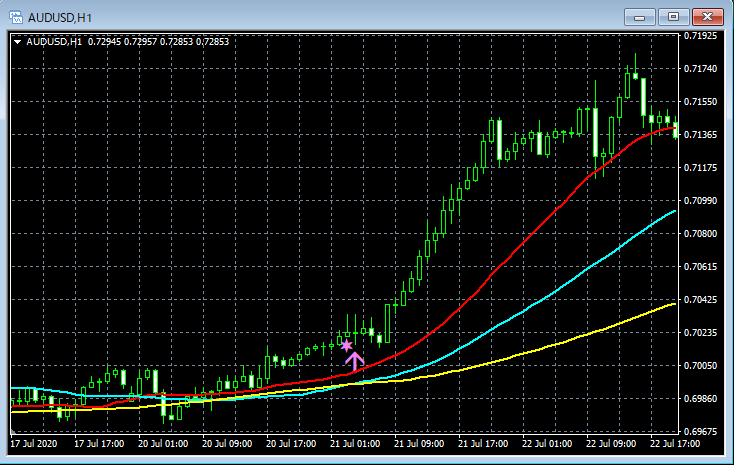Click the AUDUSD,H1 title bar text
This screenshot has width=734, height=465.
click(59, 18)
